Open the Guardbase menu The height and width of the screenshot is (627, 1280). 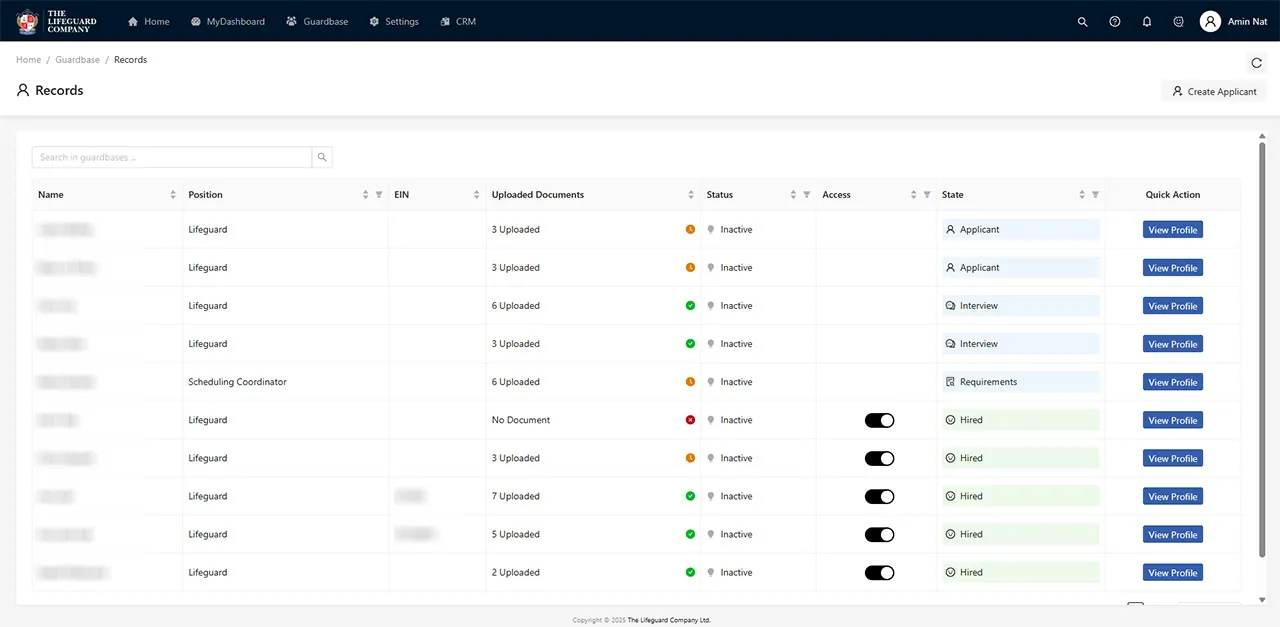317,21
